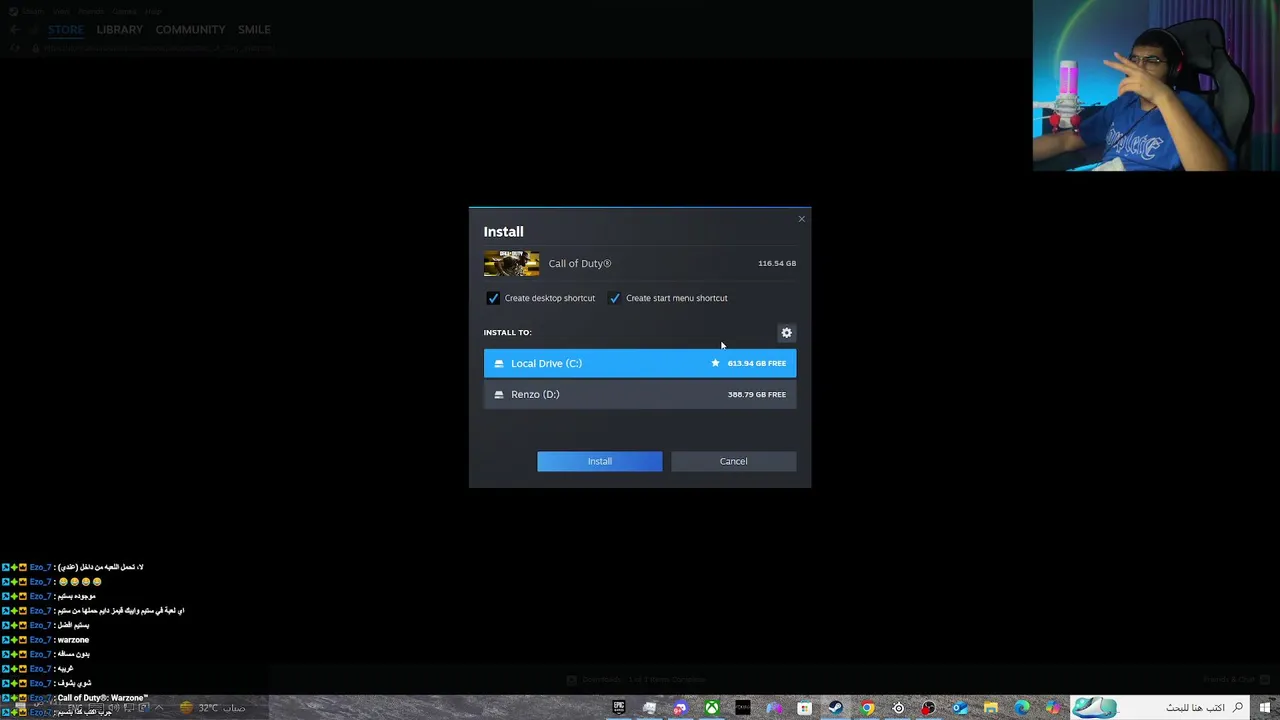Click the Steam icon in taskbar
This screenshot has width=1280, height=720.
tap(835, 708)
